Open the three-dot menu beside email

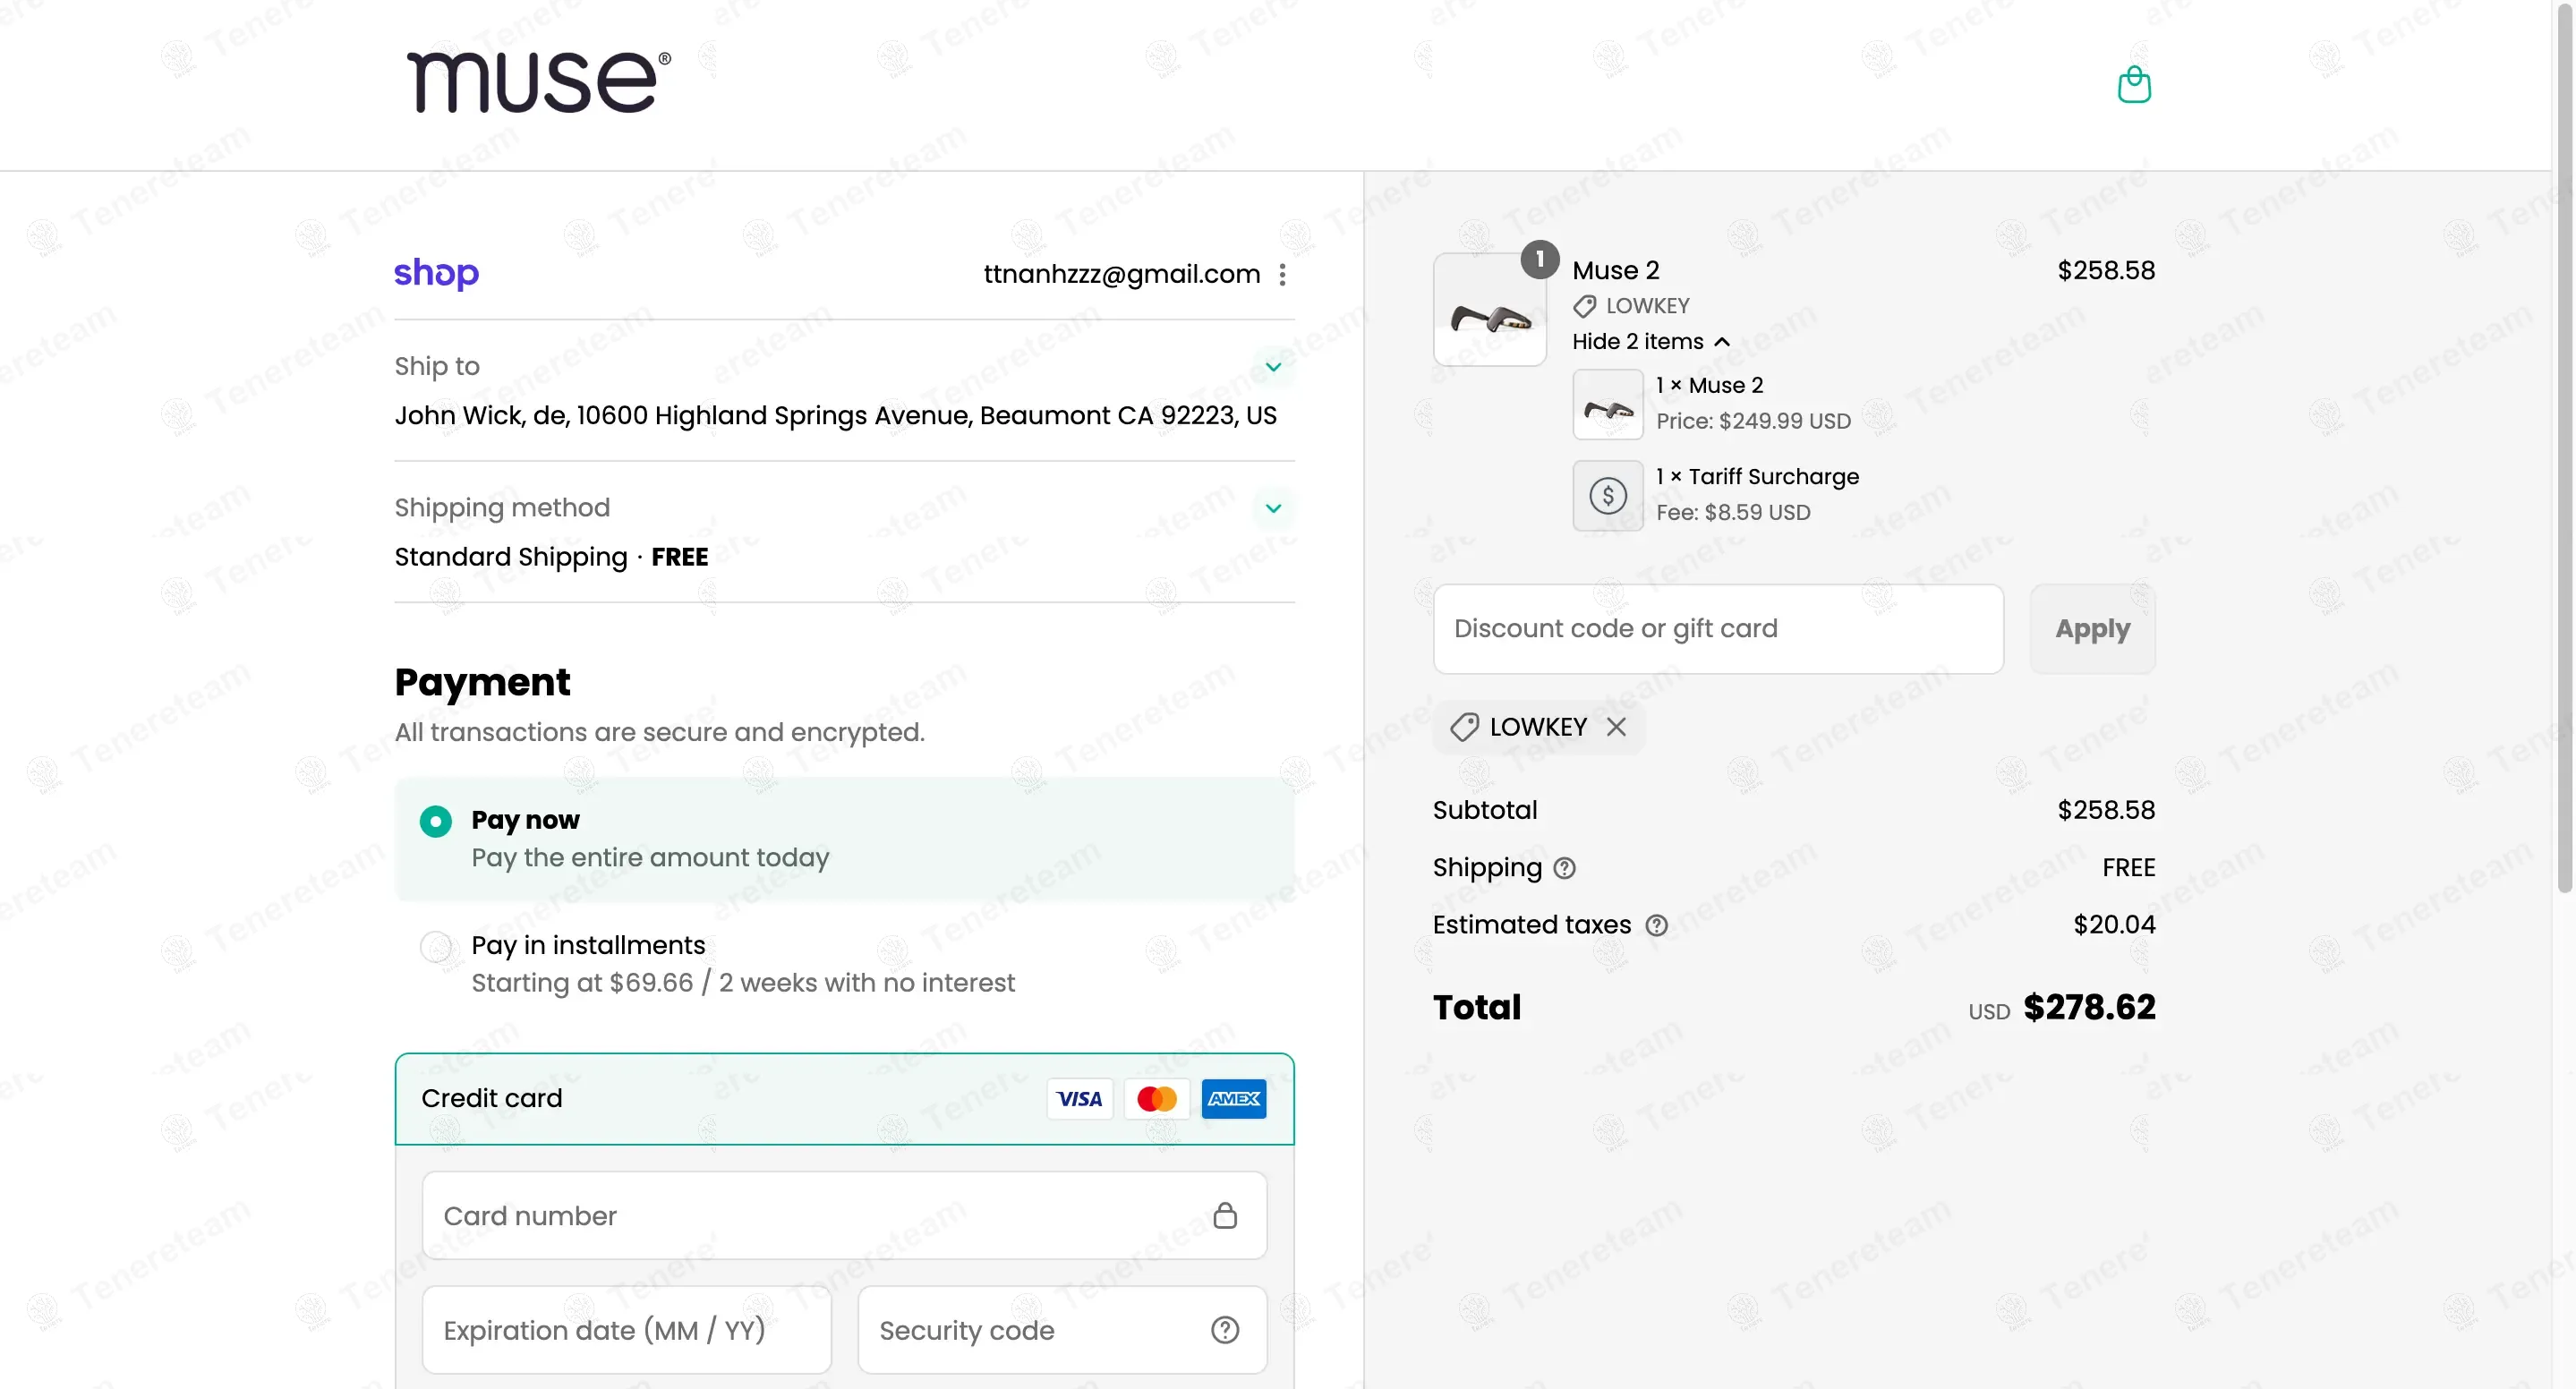(1282, 275)
